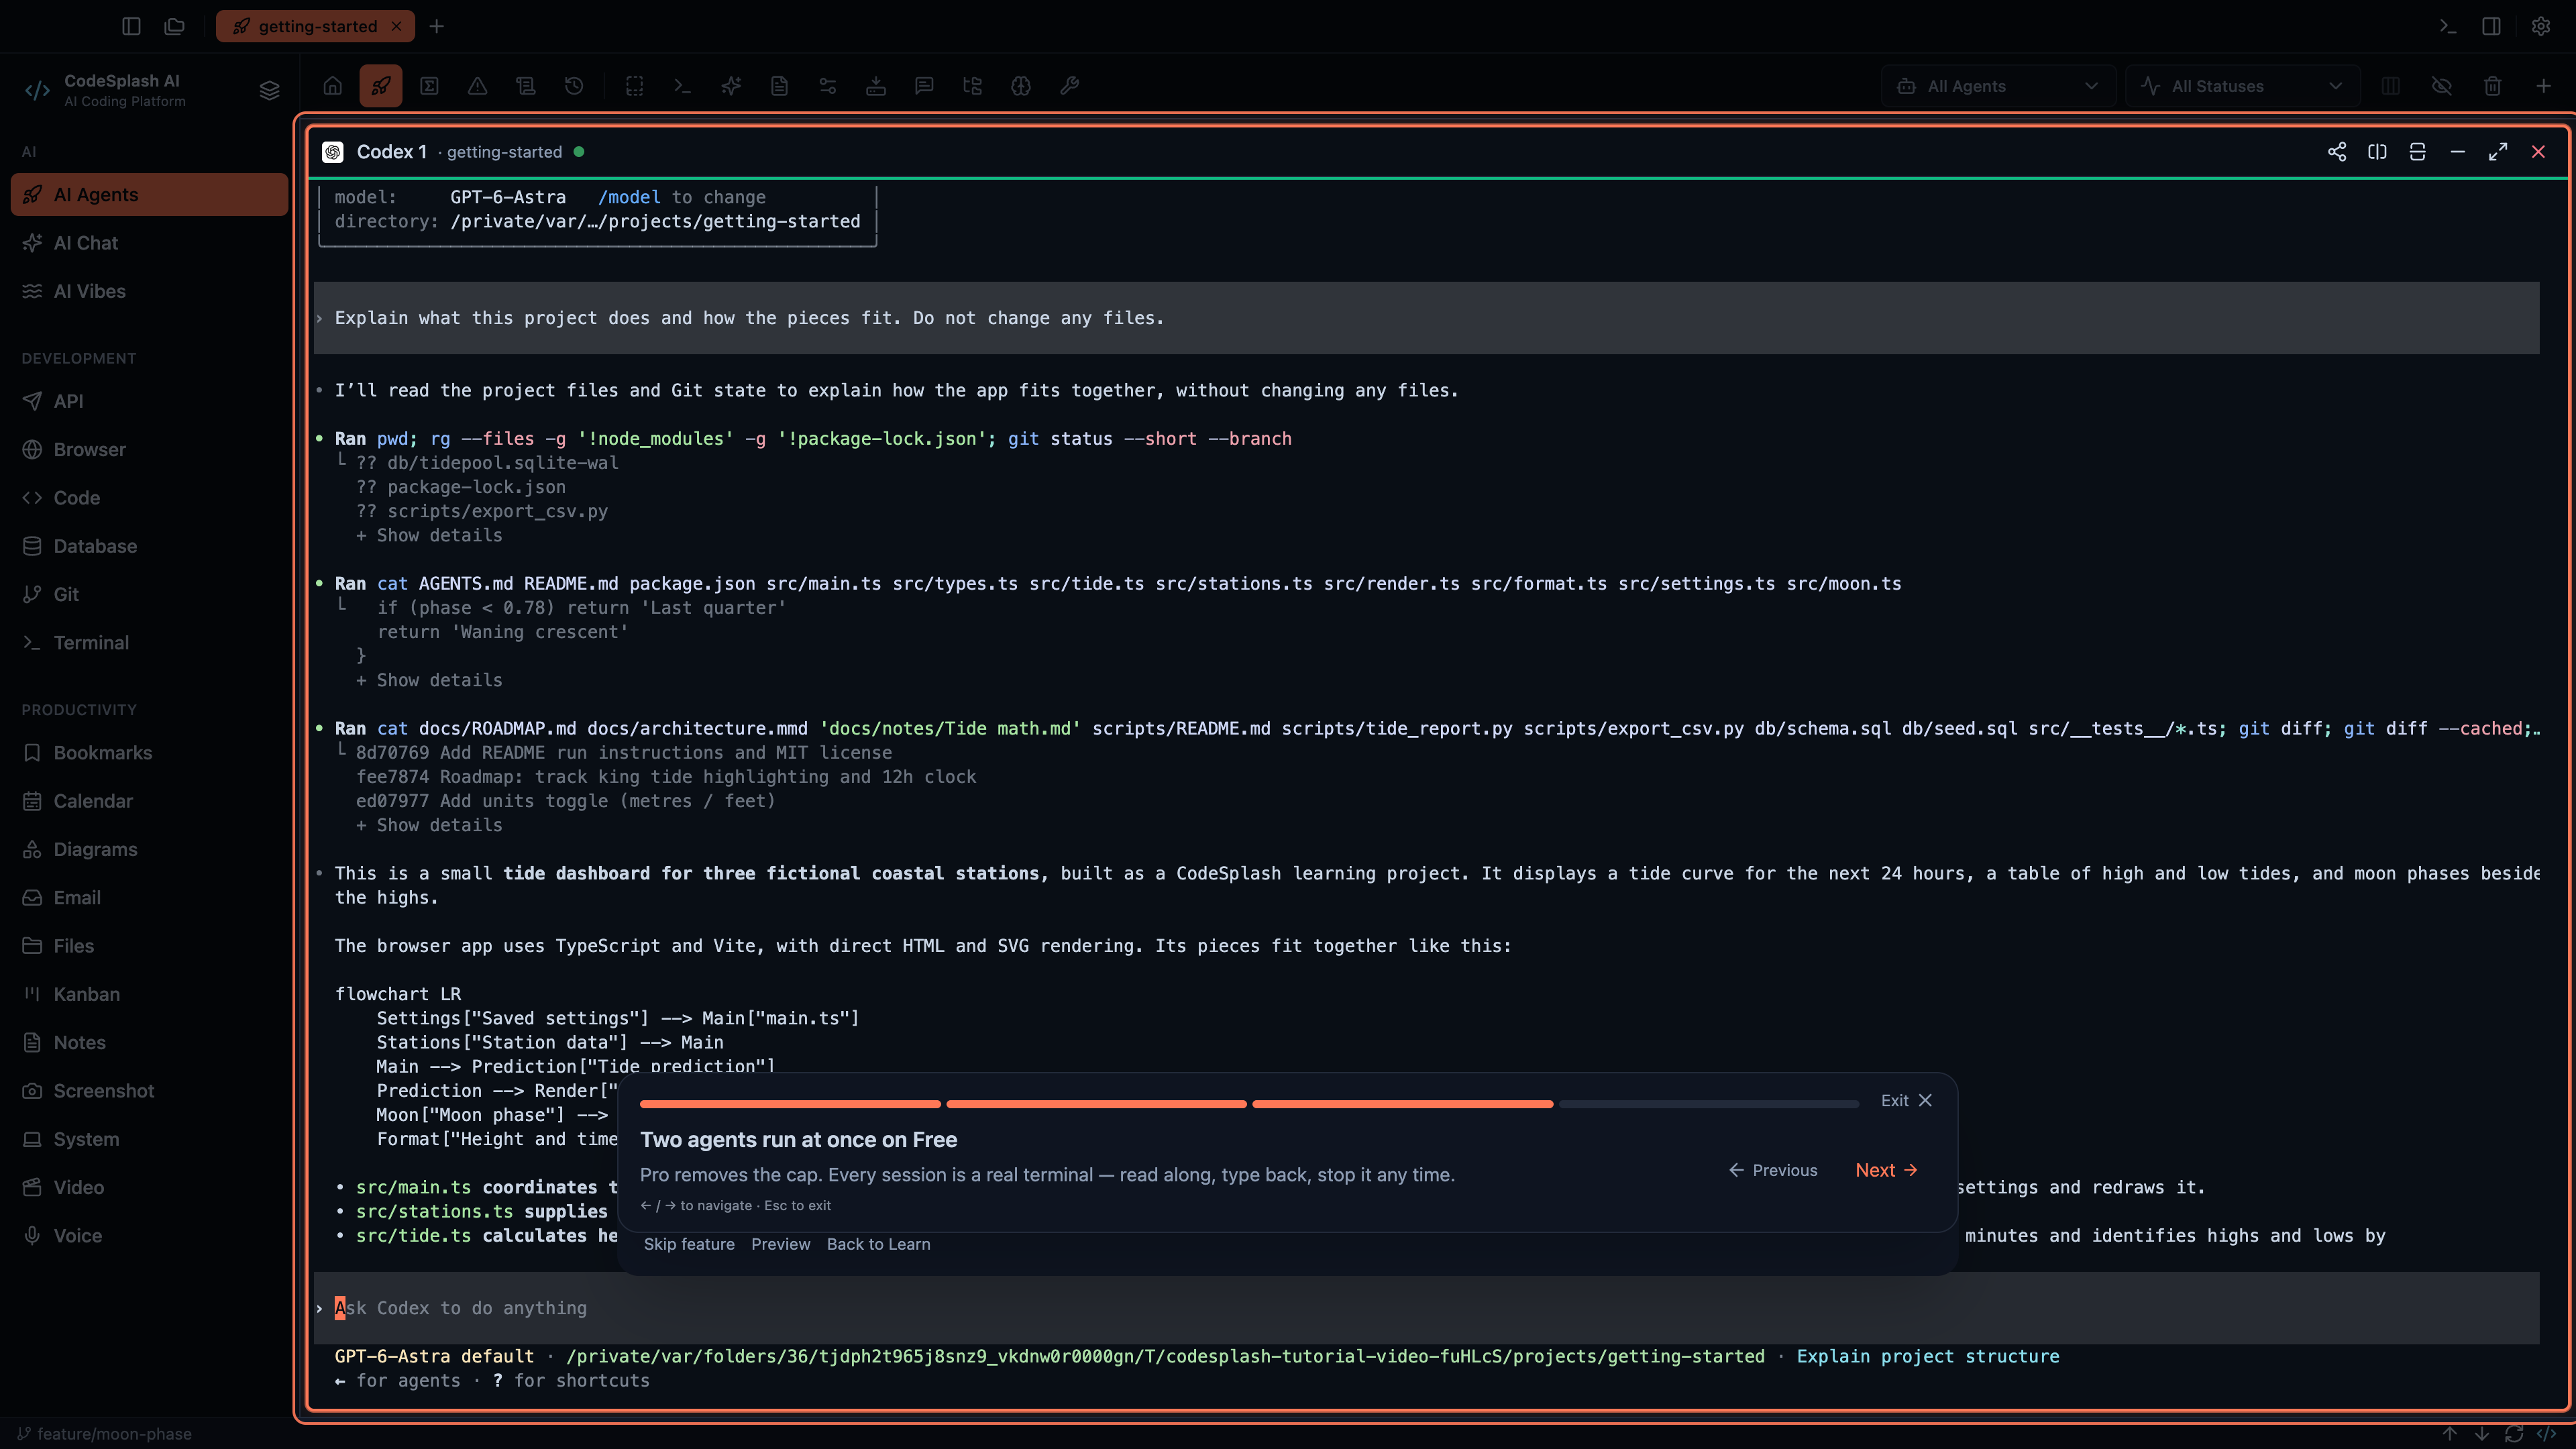Click Skip feature in the tutorial
Viewport: 2576px width, 1449px height.
(689, 1244)
